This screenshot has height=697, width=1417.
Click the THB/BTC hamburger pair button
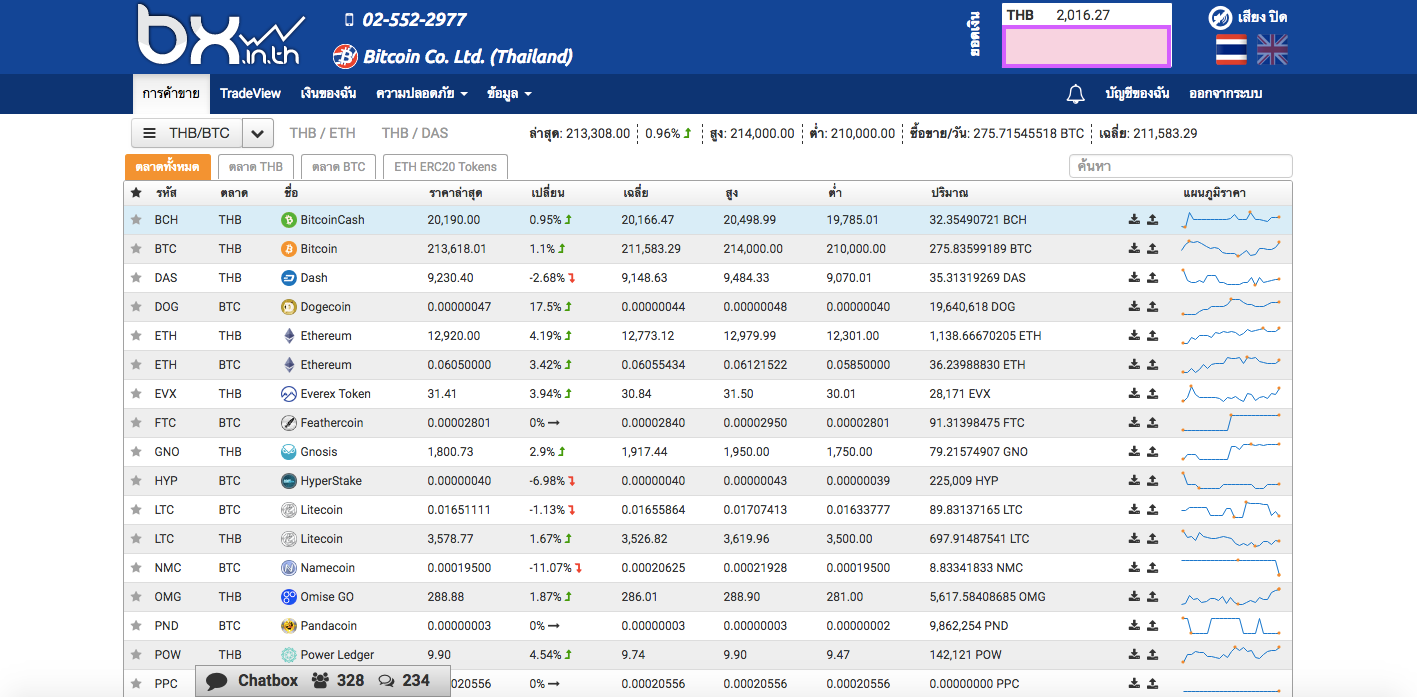pos(187,133)
